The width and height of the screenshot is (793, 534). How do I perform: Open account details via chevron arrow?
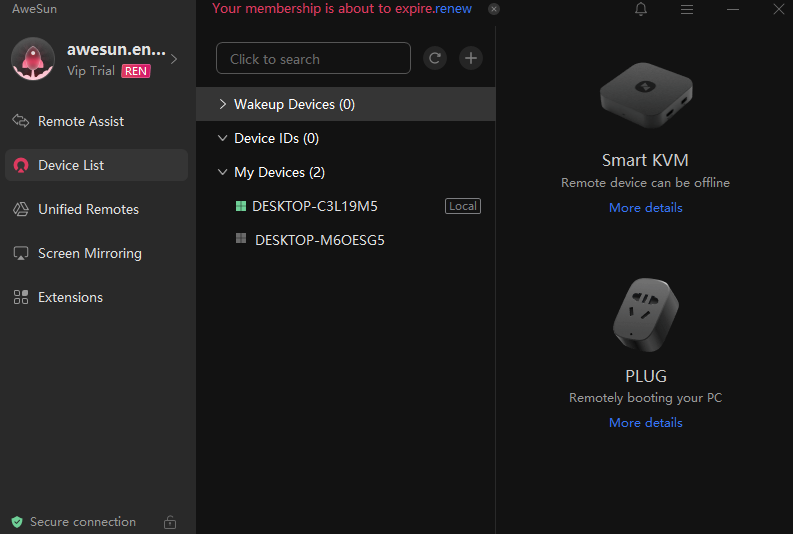click(174, 59)
